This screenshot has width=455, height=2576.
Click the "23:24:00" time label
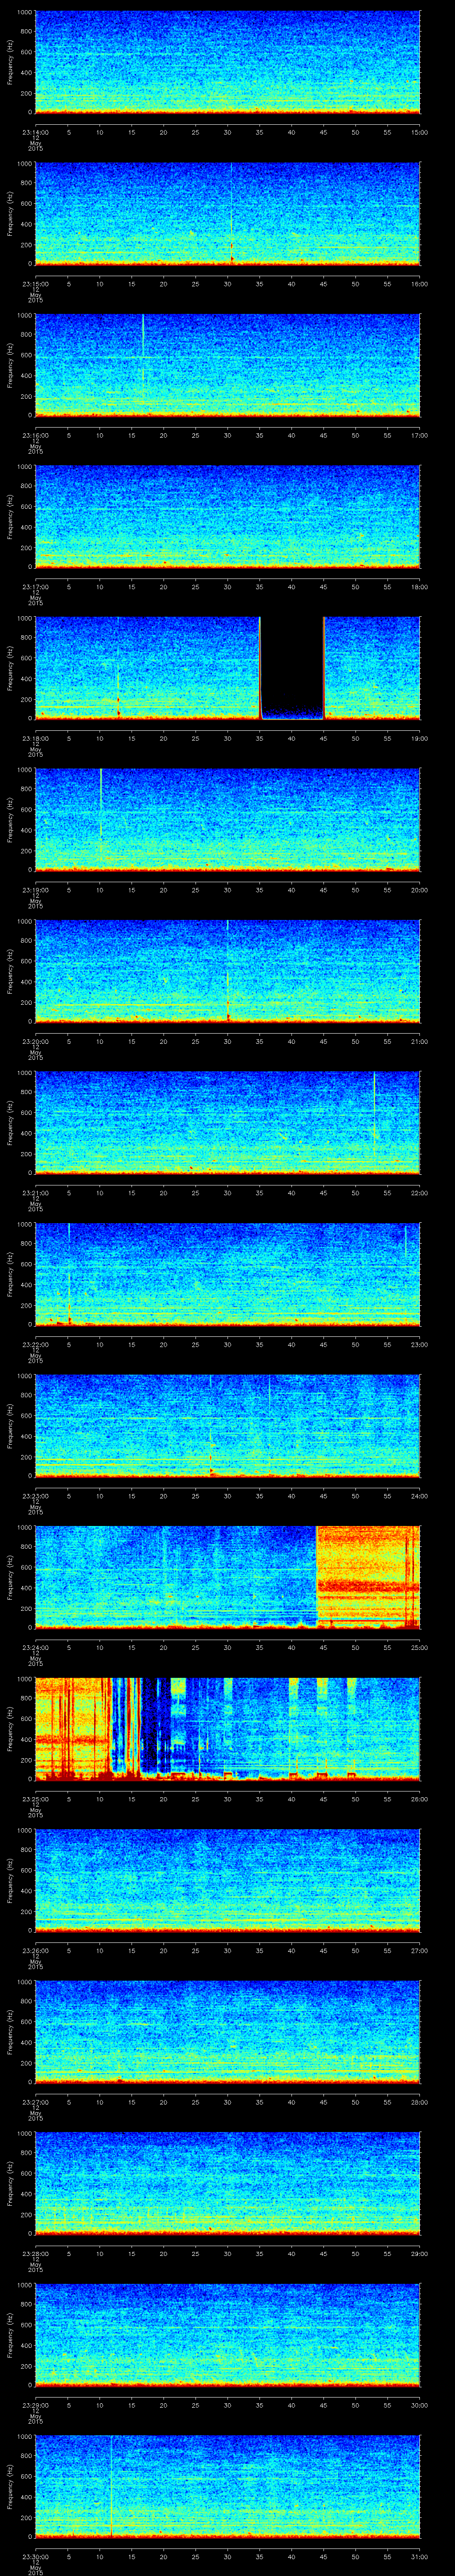point(35,1647)
